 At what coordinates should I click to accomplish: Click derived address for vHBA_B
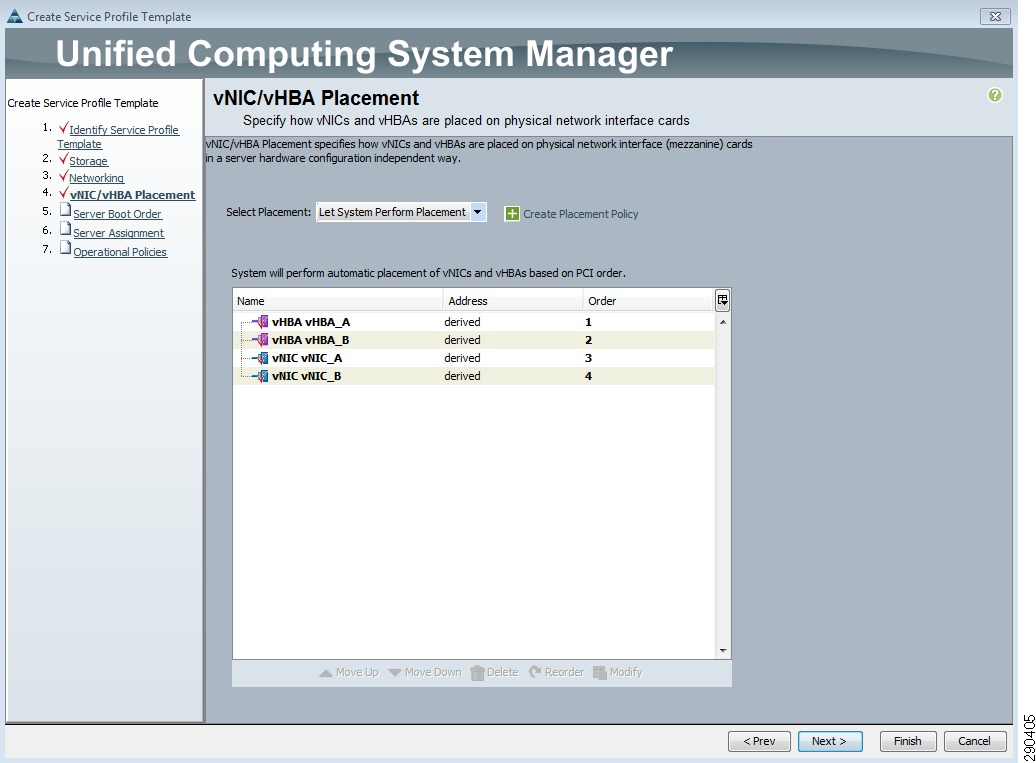[x=462, y=340]
